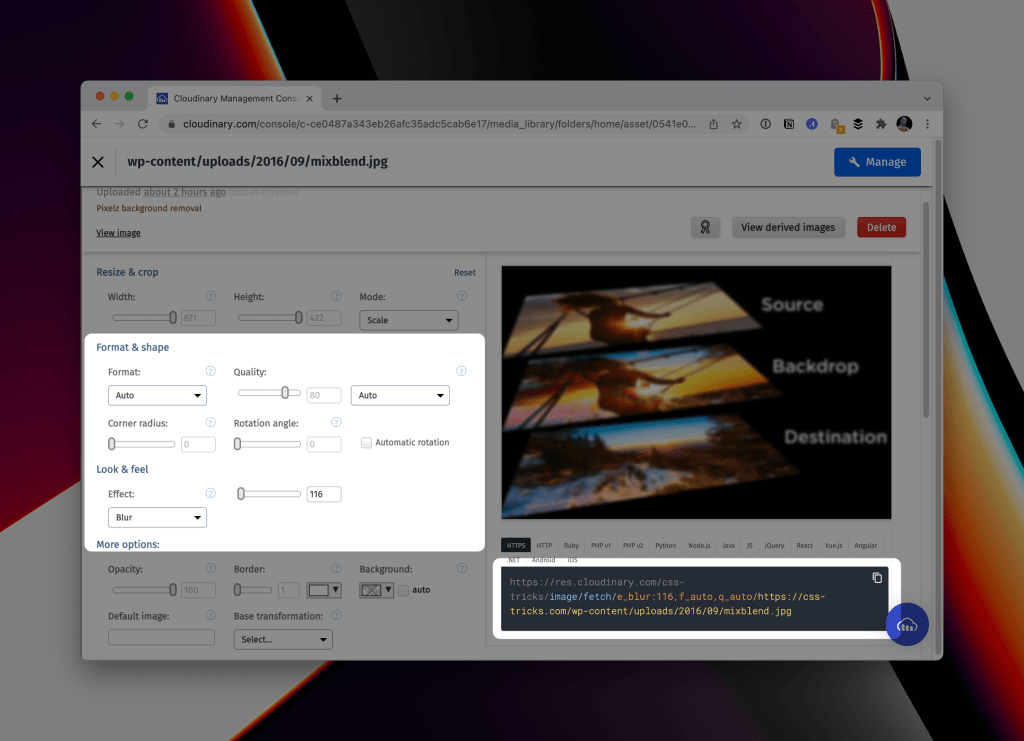
Task: Open the Mode dropdown showing Scale
Action: (x=409, y=320)
